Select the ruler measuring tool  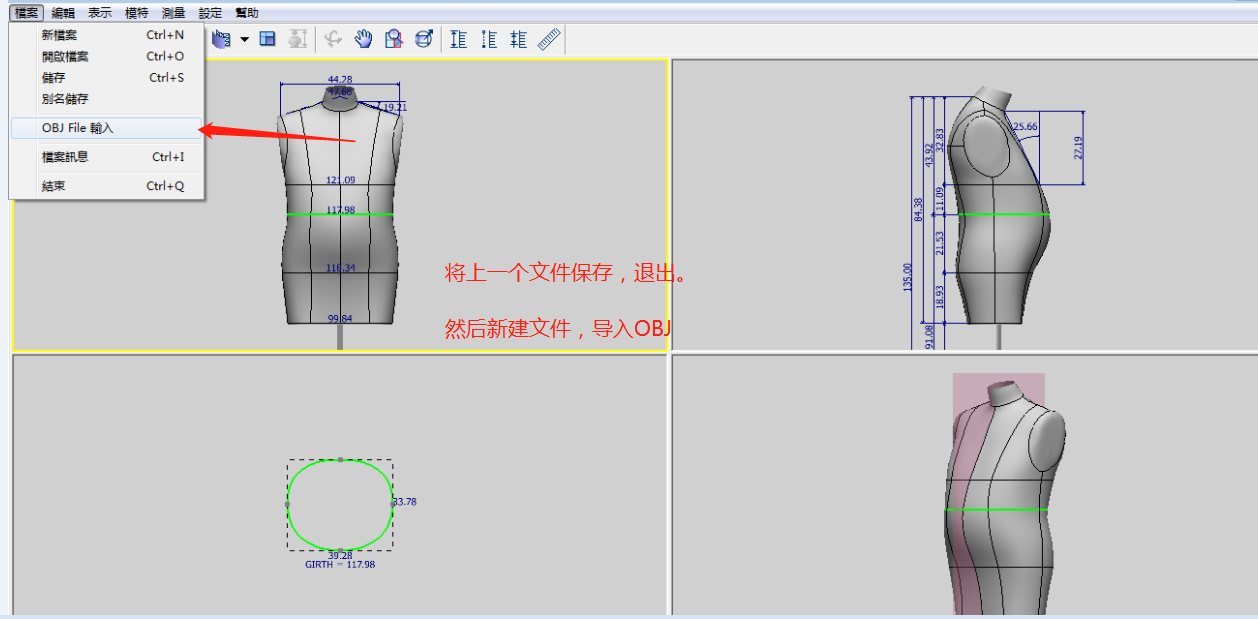[550, 39]
